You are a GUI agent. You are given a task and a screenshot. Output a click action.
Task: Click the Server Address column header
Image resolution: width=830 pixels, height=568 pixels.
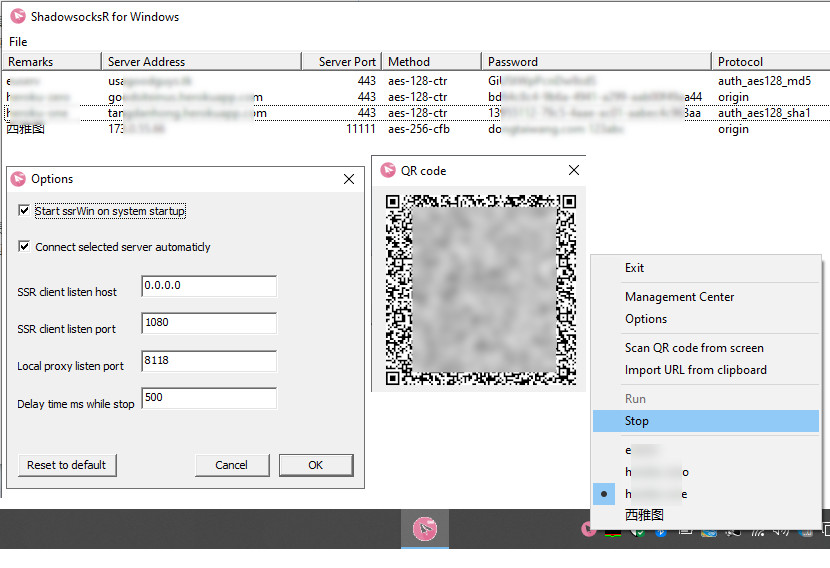tap(201, 62)
